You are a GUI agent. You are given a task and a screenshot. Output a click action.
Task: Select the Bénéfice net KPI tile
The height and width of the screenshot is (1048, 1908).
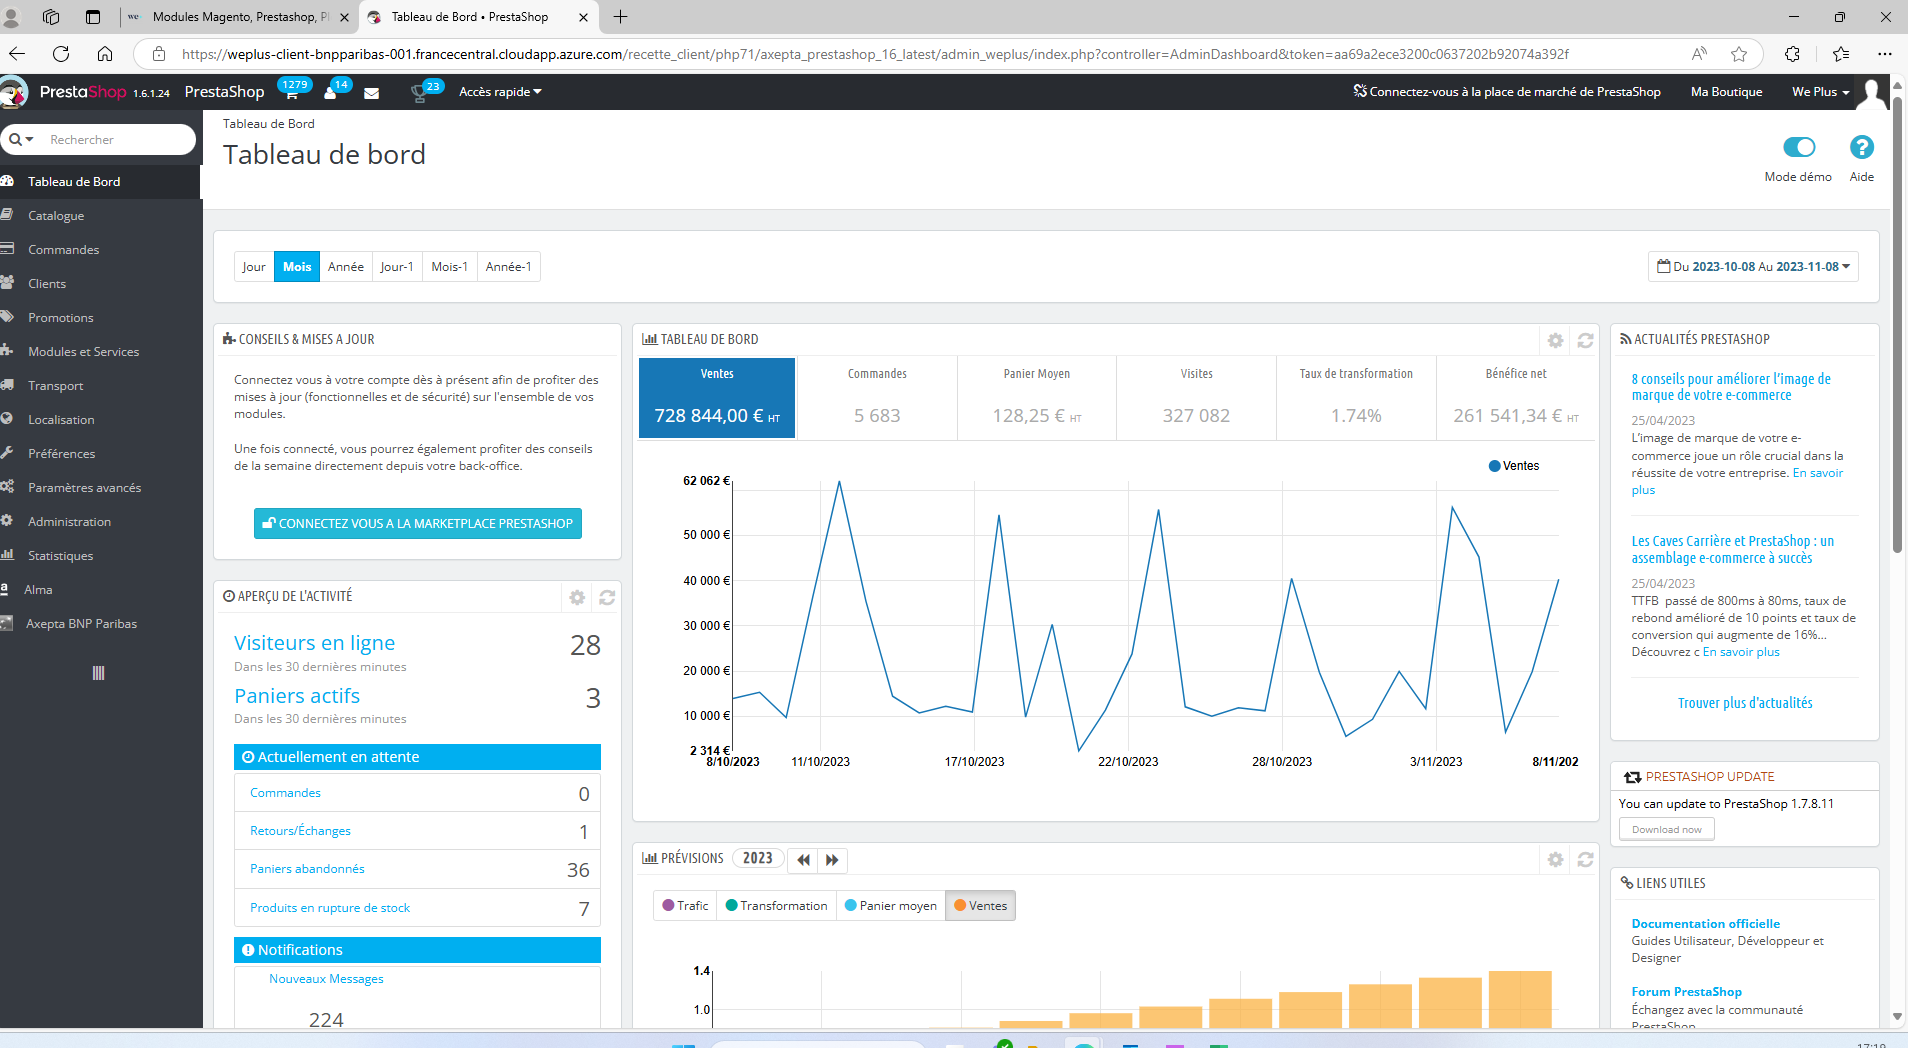pyautogui.click(x=1516, y=398)
